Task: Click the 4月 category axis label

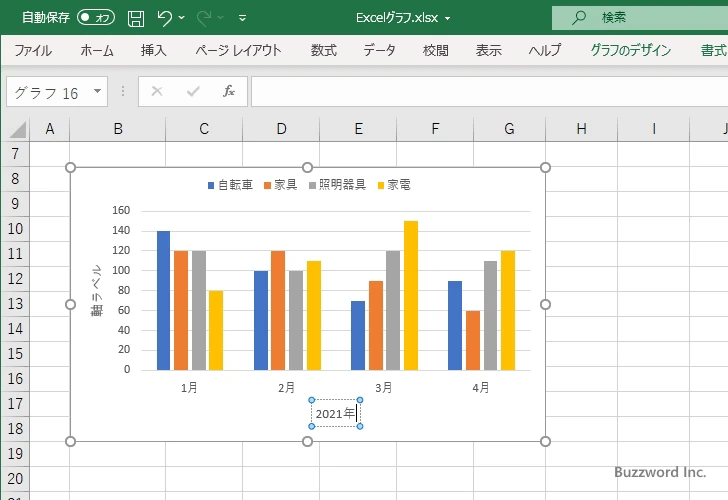Action: 481,388
